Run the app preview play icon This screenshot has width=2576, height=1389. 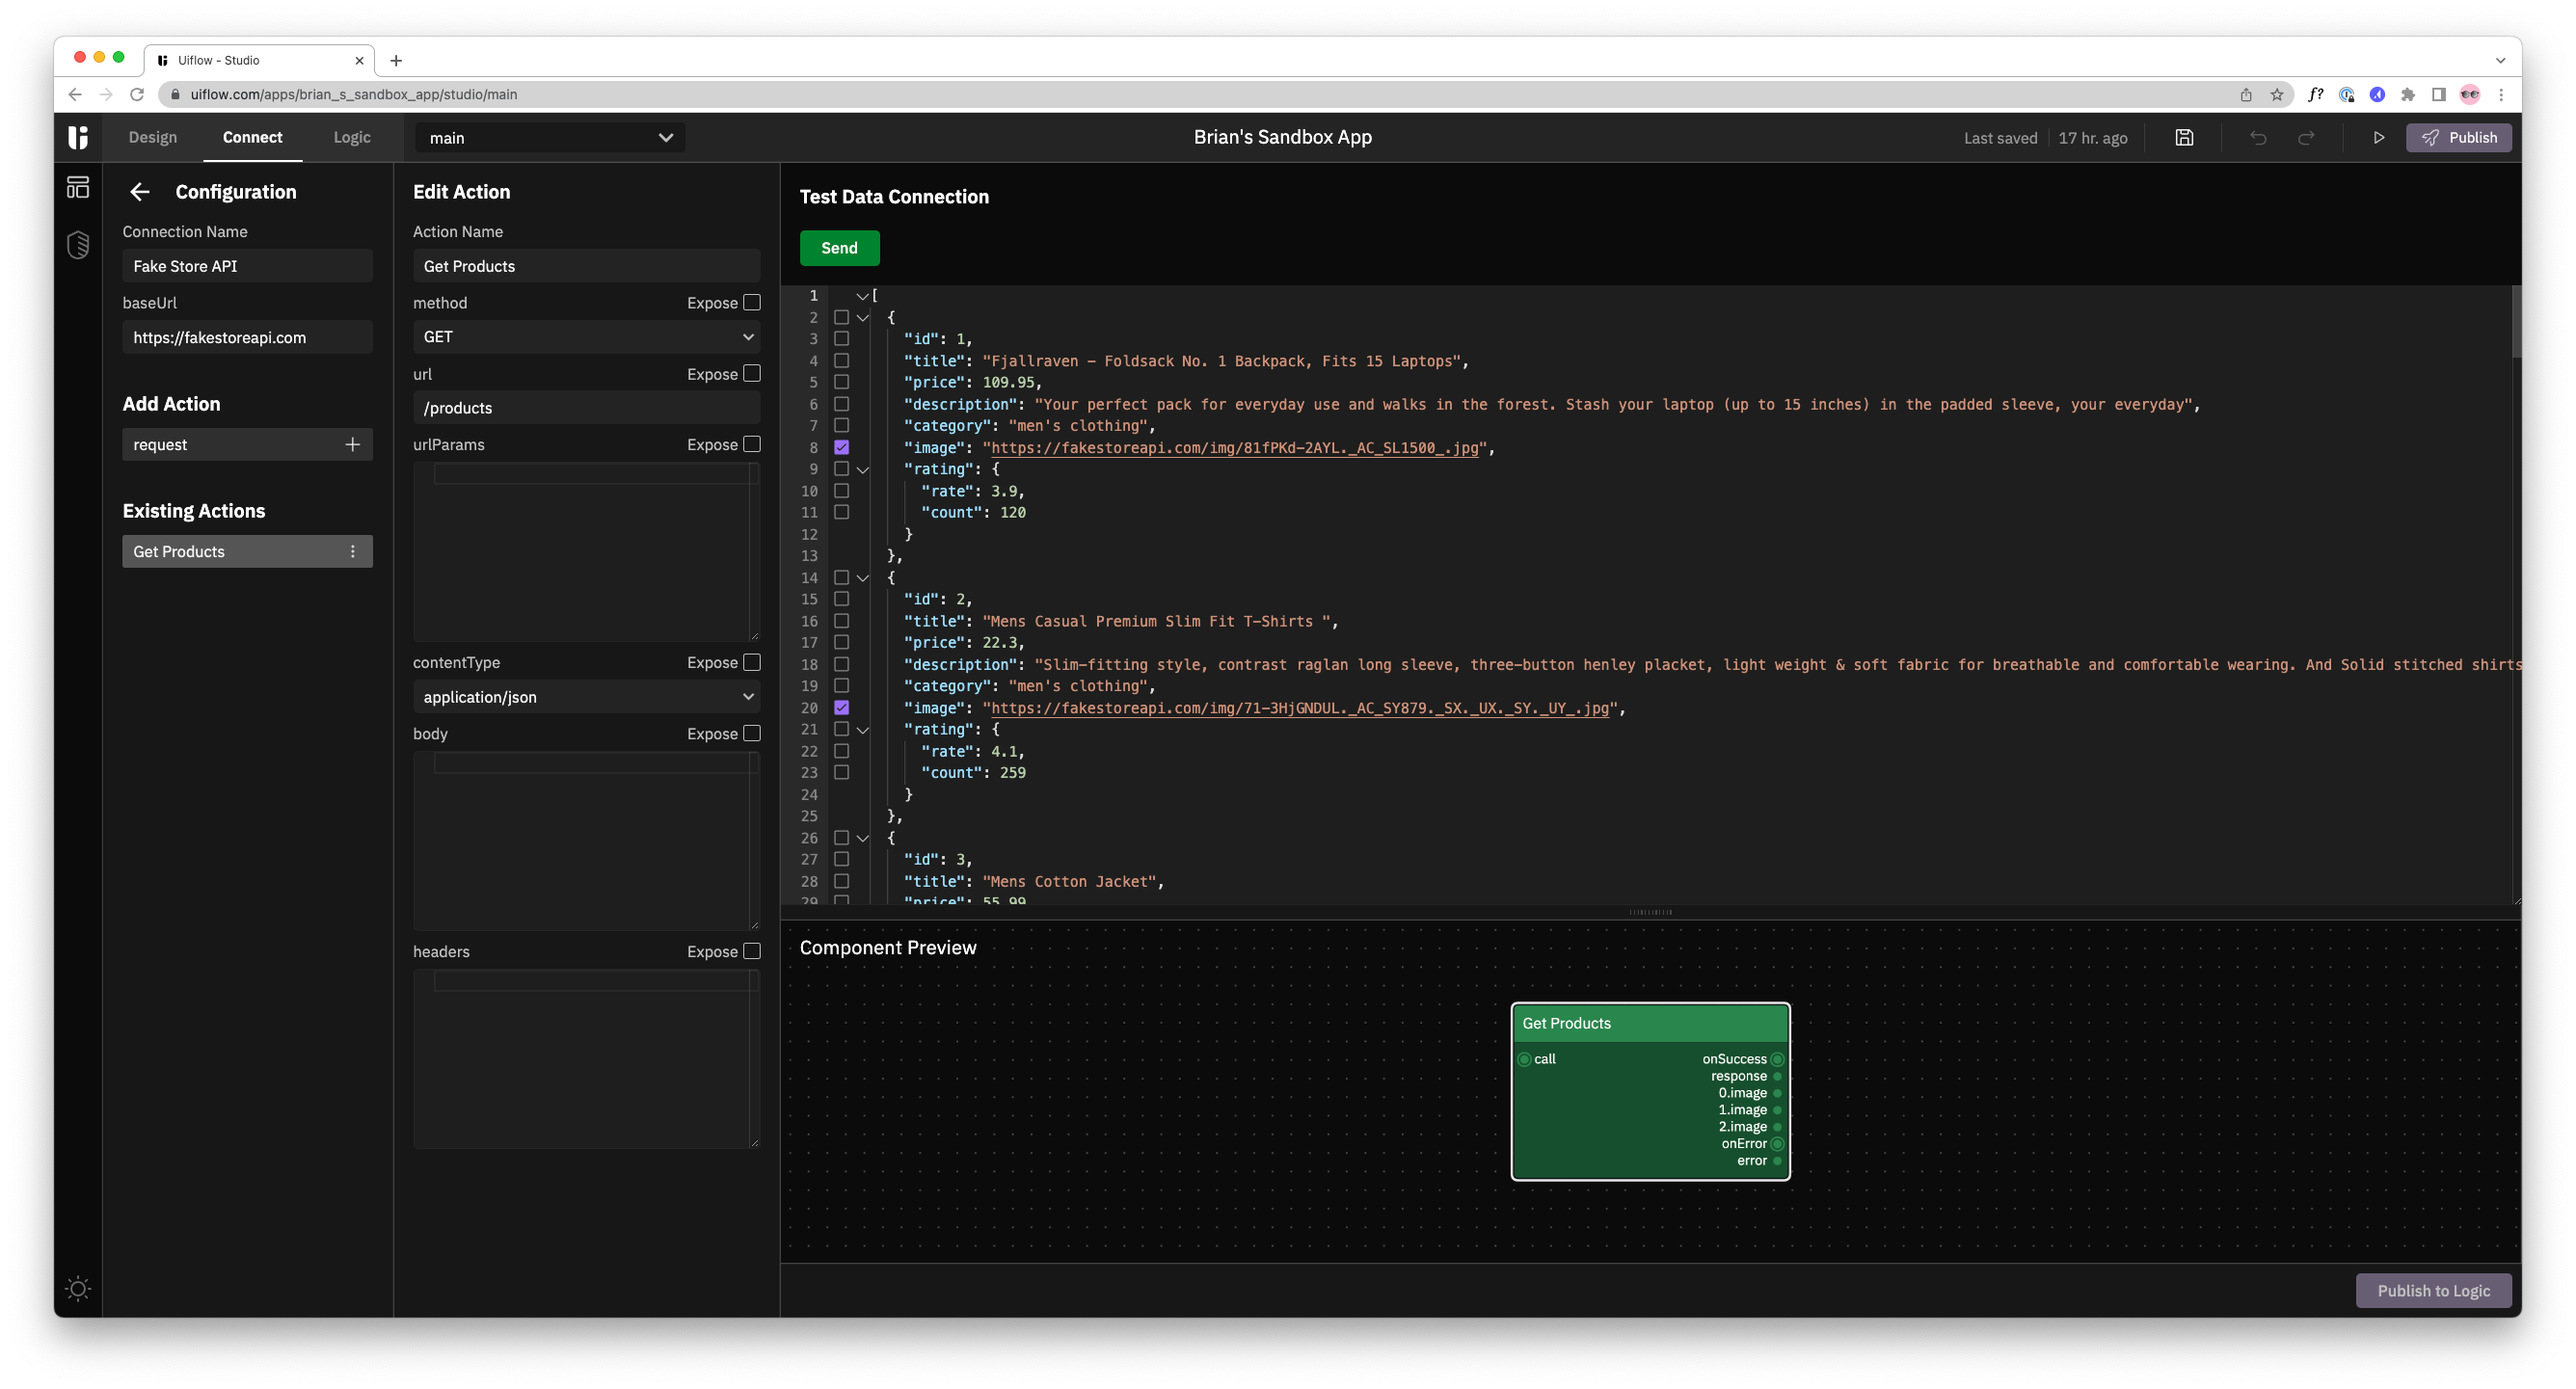[x=2379, y=138]
